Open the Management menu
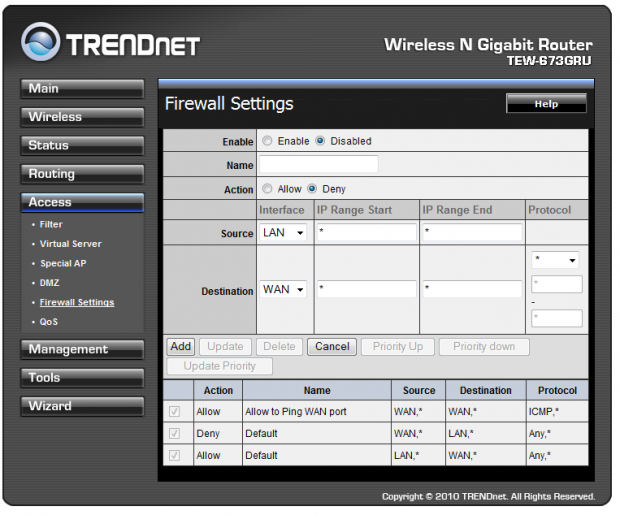The height and width of the screenshot is (515, 620). coord(82,350)
